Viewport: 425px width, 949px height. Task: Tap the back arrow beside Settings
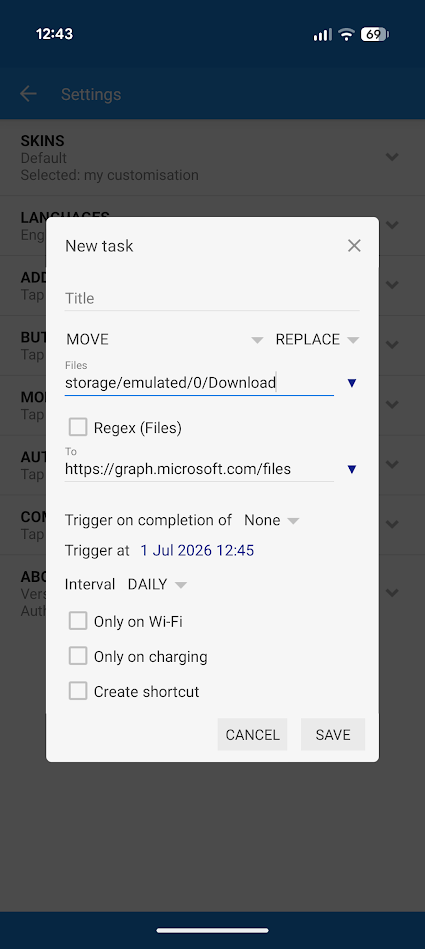click(x=28, y=94)
